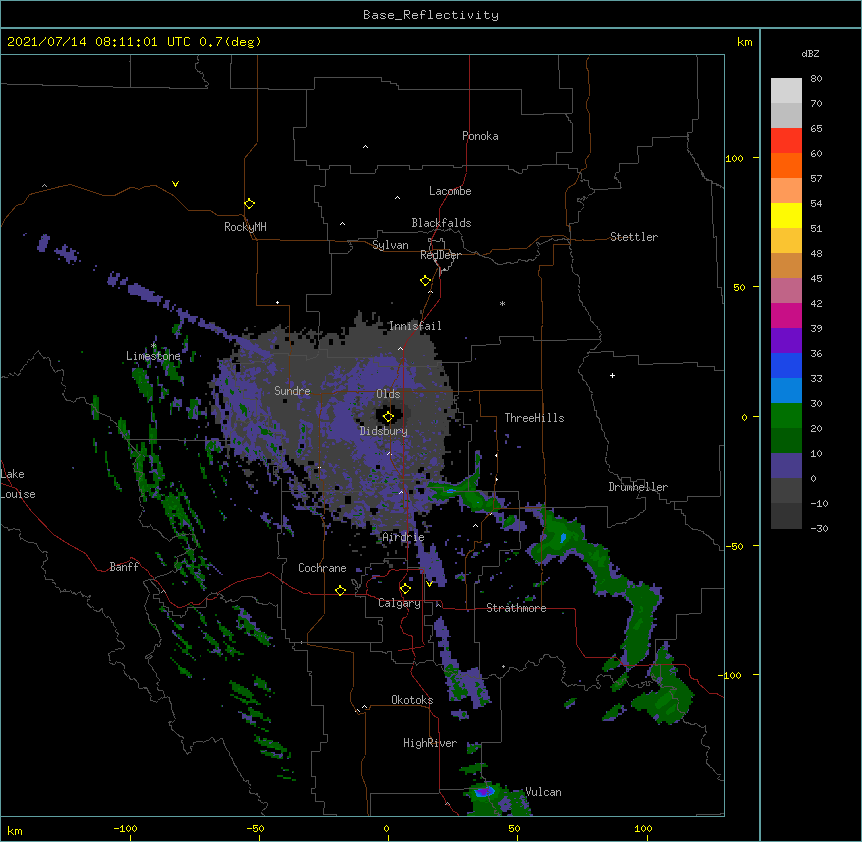Click the Strathmore label
The image size is (862, 842).
(516, 608)
